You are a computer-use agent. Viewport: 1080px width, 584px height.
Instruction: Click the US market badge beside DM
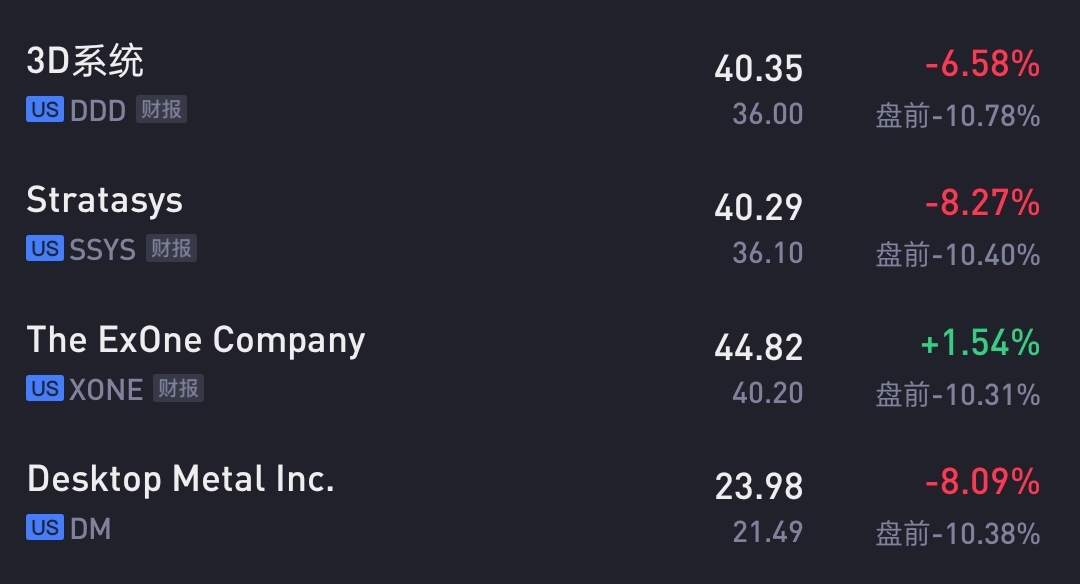[x=45, y=528]
